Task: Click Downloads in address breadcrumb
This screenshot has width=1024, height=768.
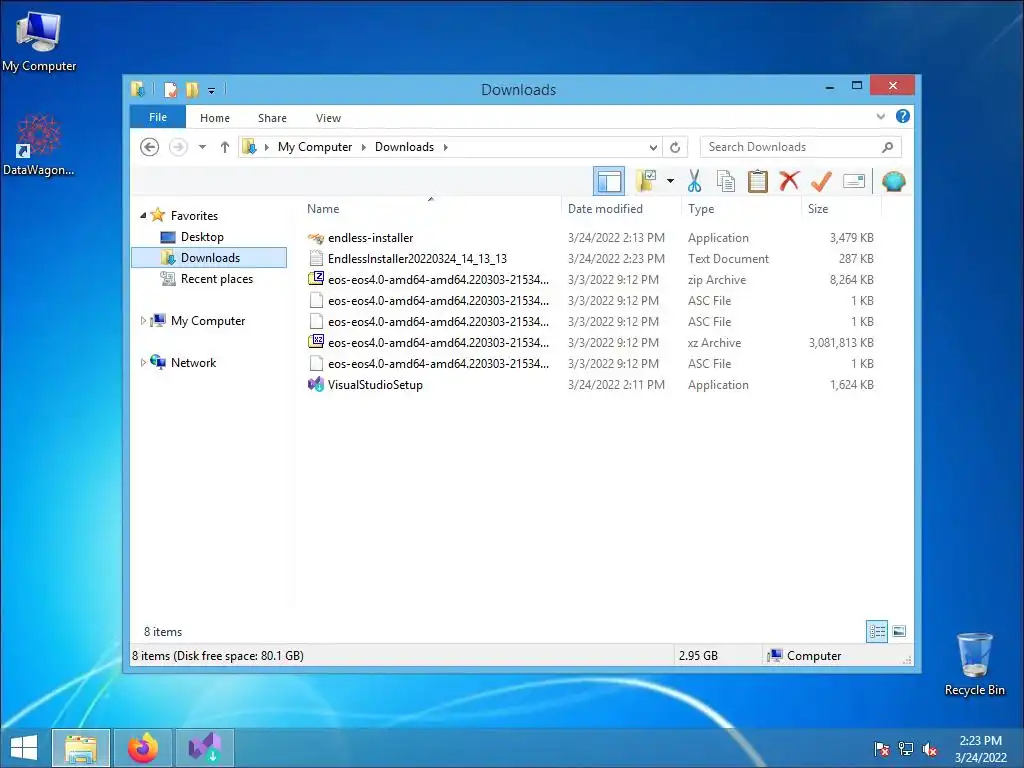Action: pos(404,147)
